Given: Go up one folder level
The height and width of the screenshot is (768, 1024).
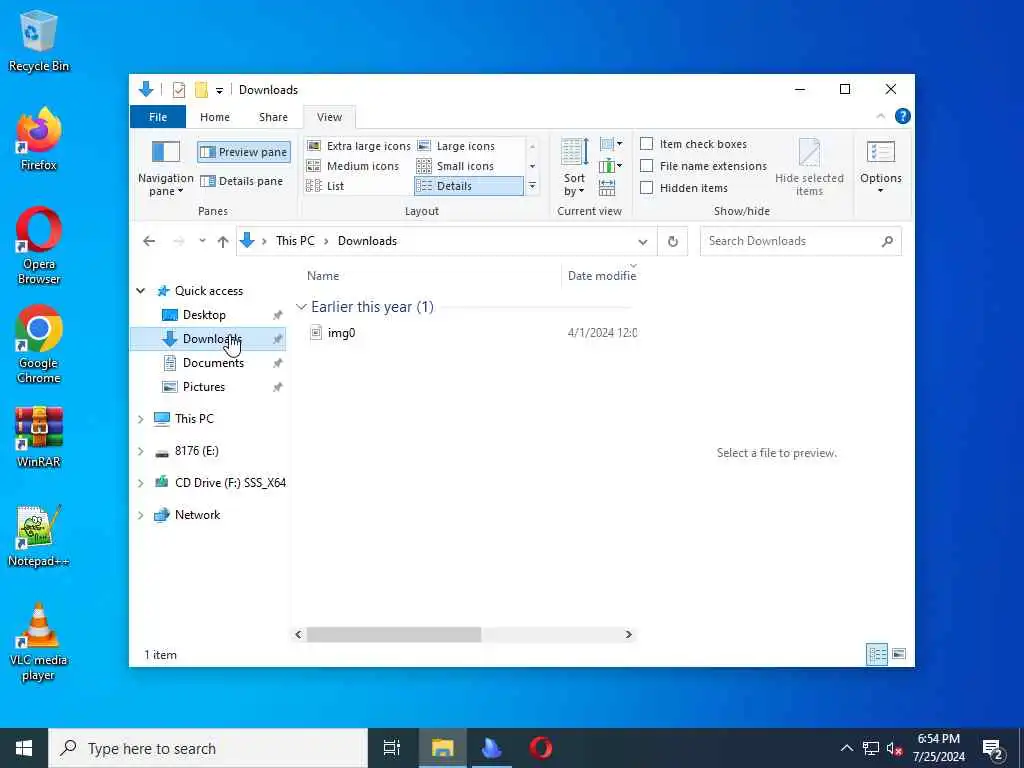Looking at the screenshot, I should point(223,241).
